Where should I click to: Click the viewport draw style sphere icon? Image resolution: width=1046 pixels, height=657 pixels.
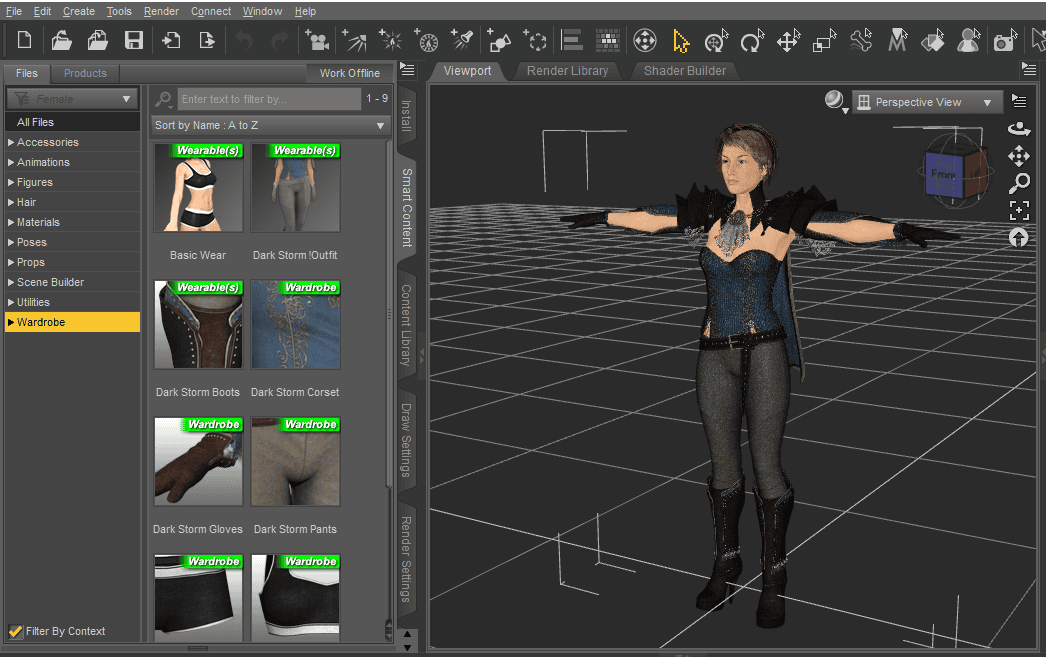click(834, 101)
